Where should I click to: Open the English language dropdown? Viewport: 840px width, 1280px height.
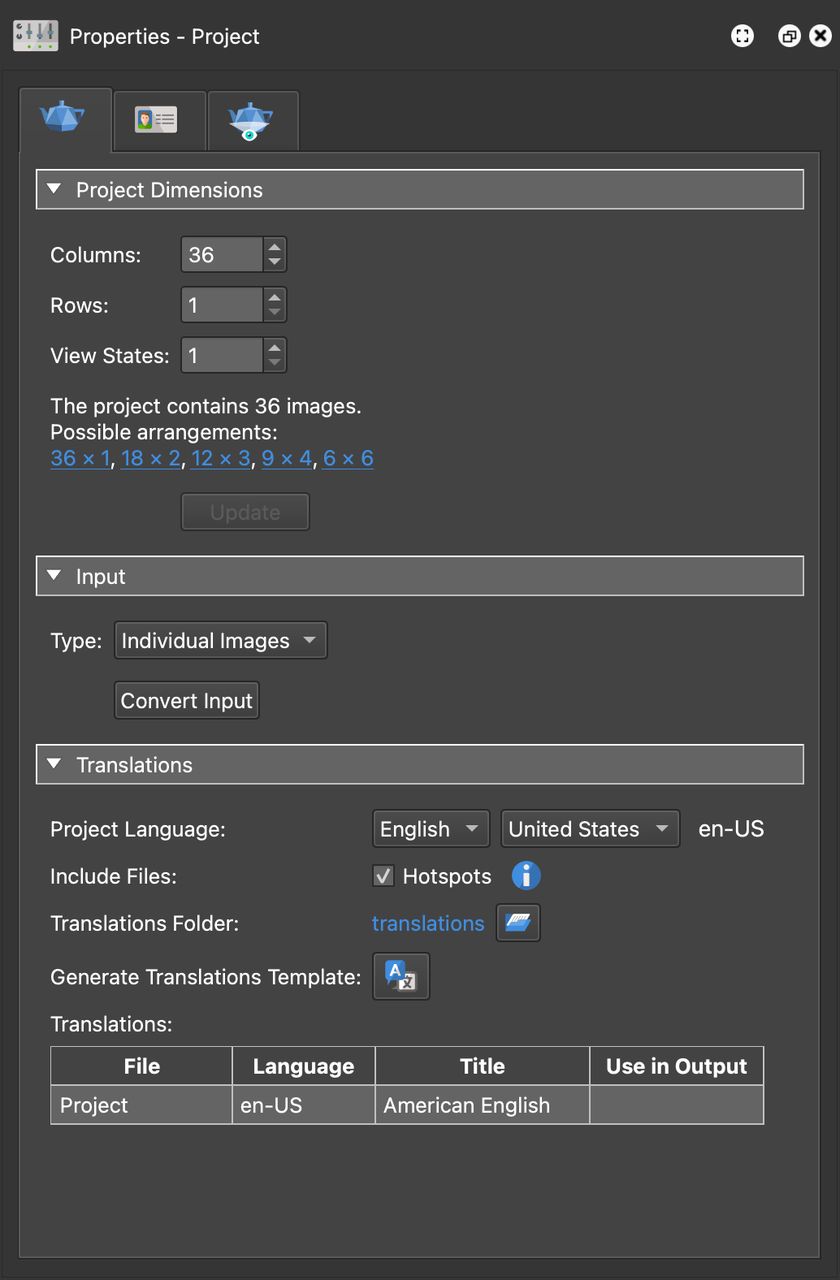430,828
